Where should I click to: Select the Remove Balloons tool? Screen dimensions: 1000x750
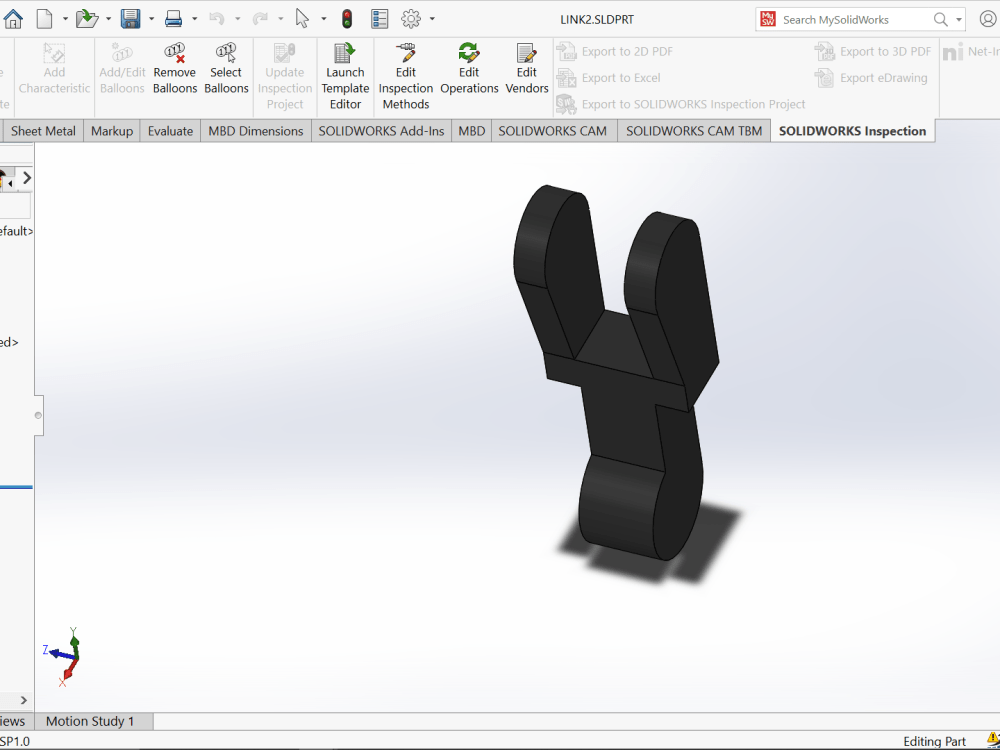(174, 72)
